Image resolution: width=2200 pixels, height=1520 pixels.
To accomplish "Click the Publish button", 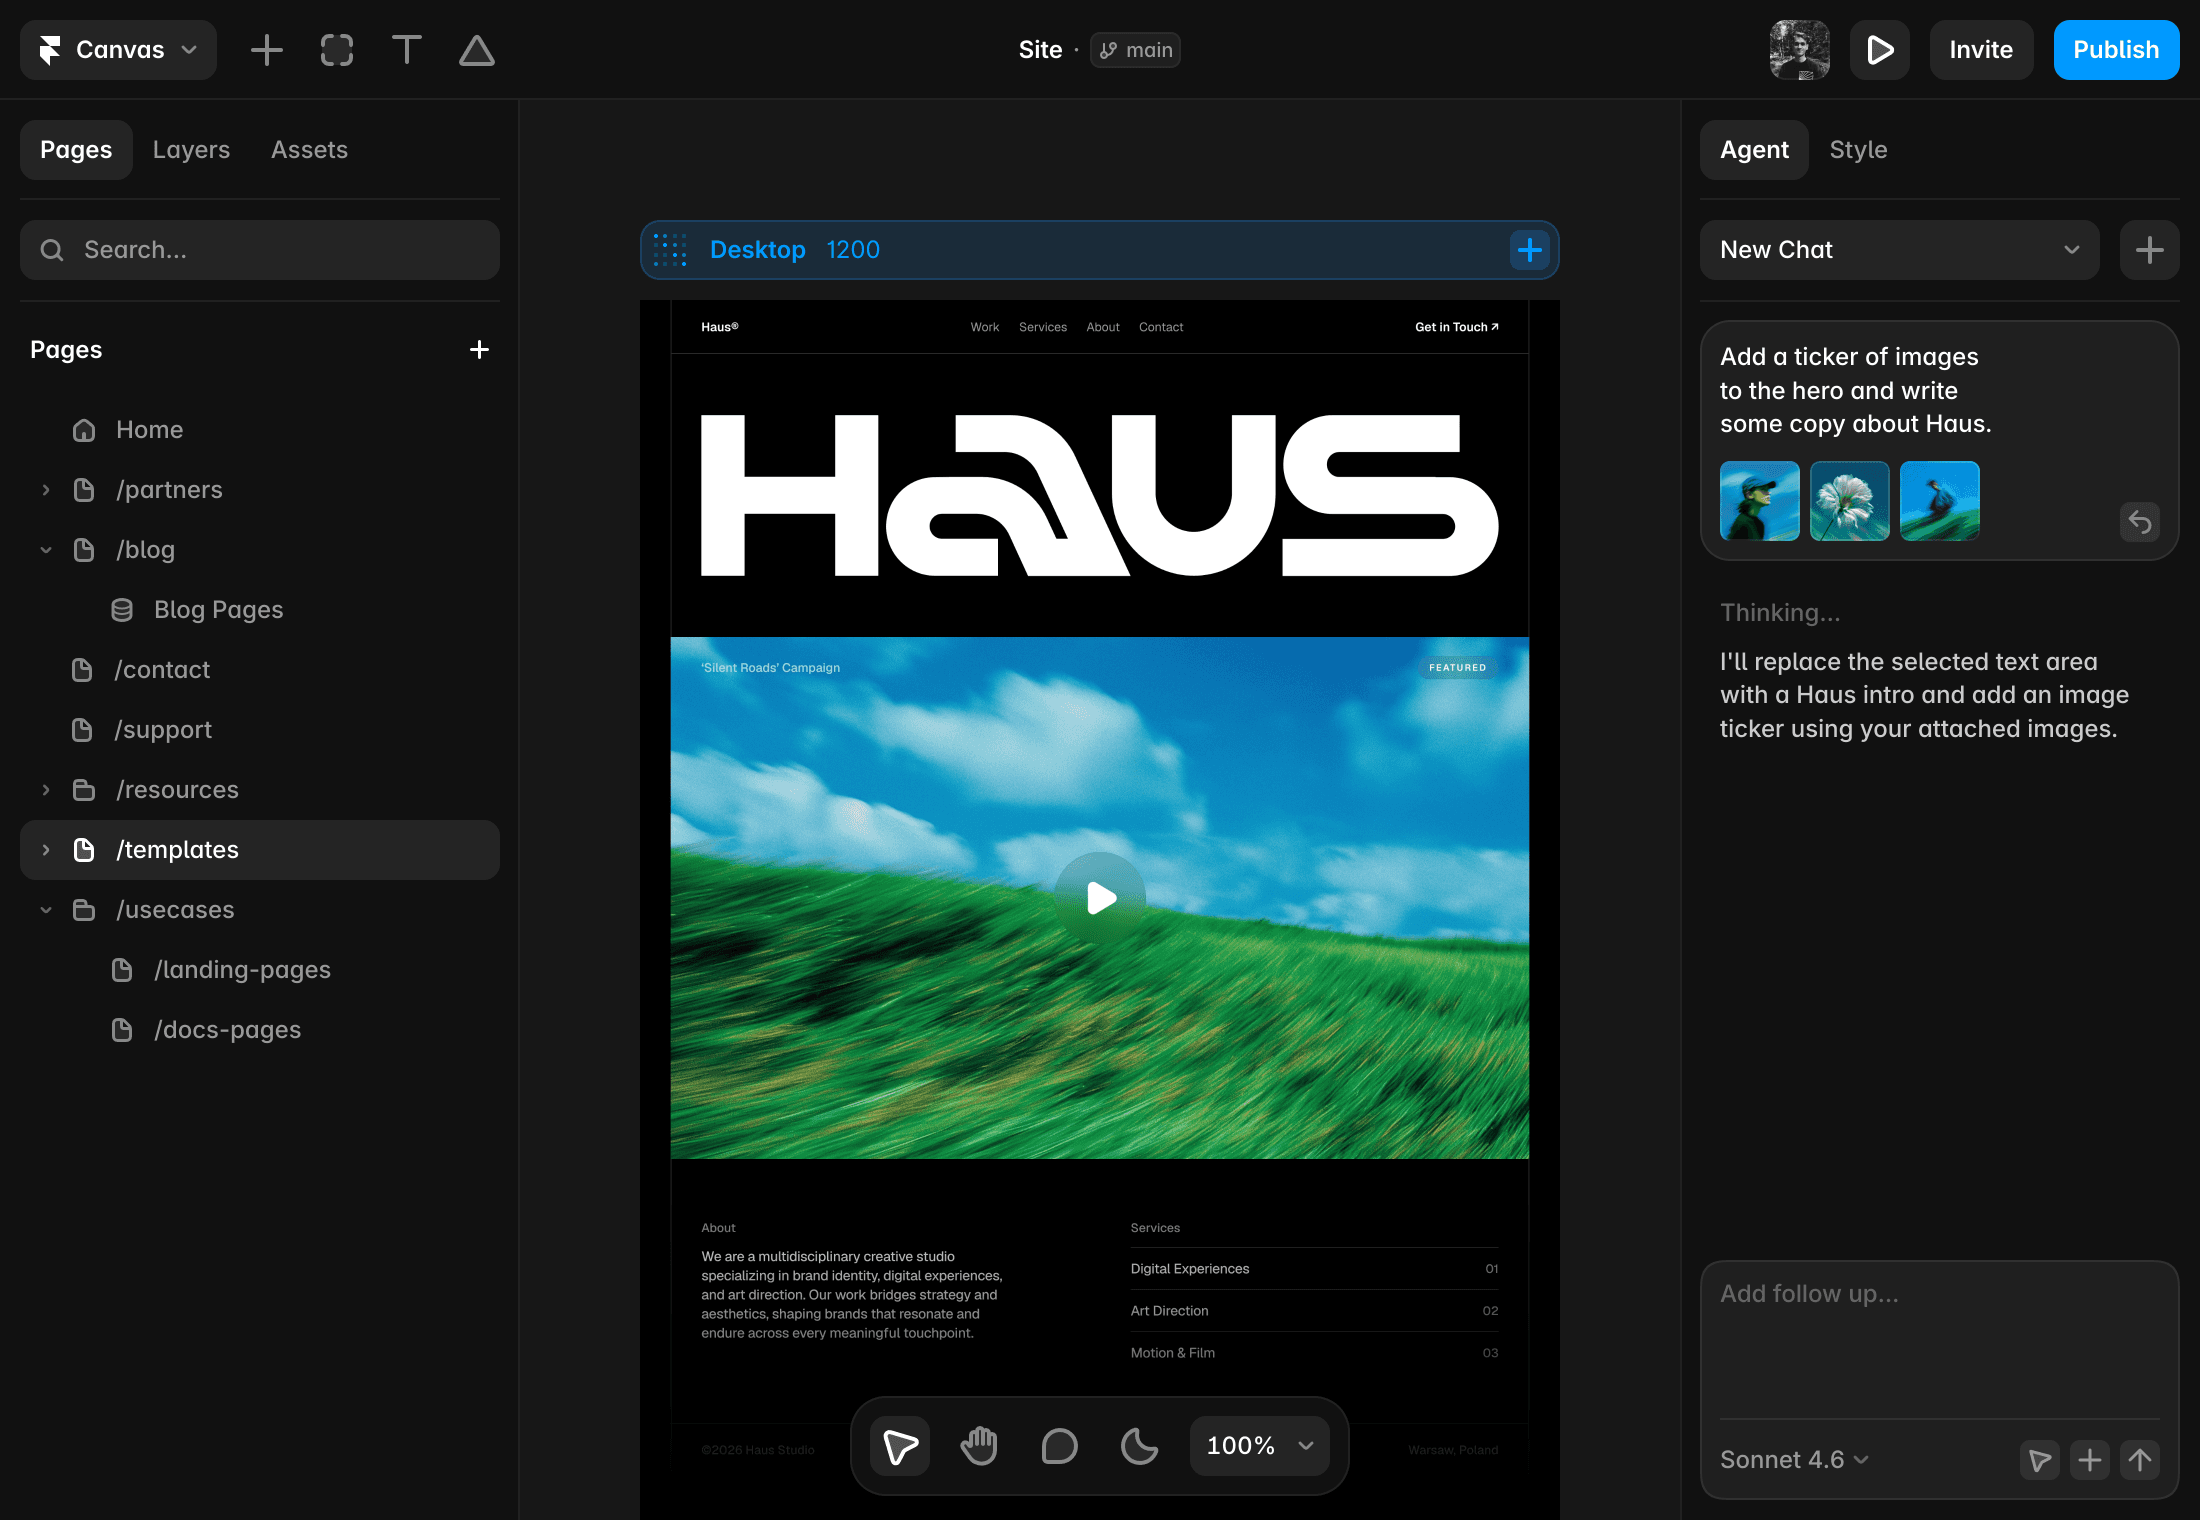I will (x=2116, y=50).
